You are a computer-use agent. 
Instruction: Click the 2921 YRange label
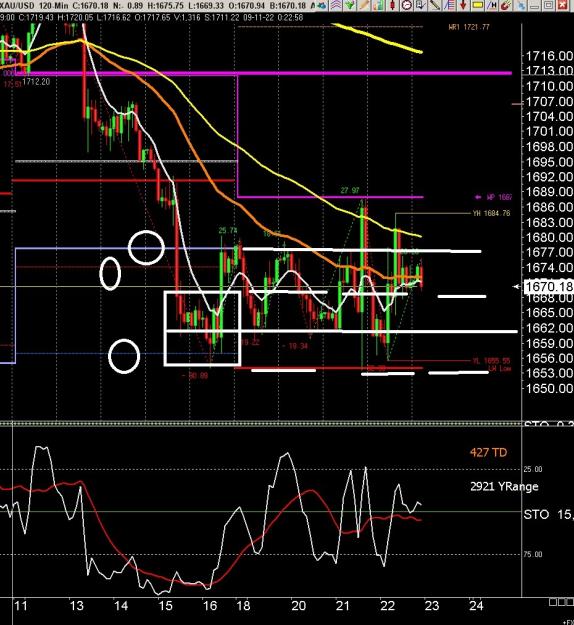(504, 486)
